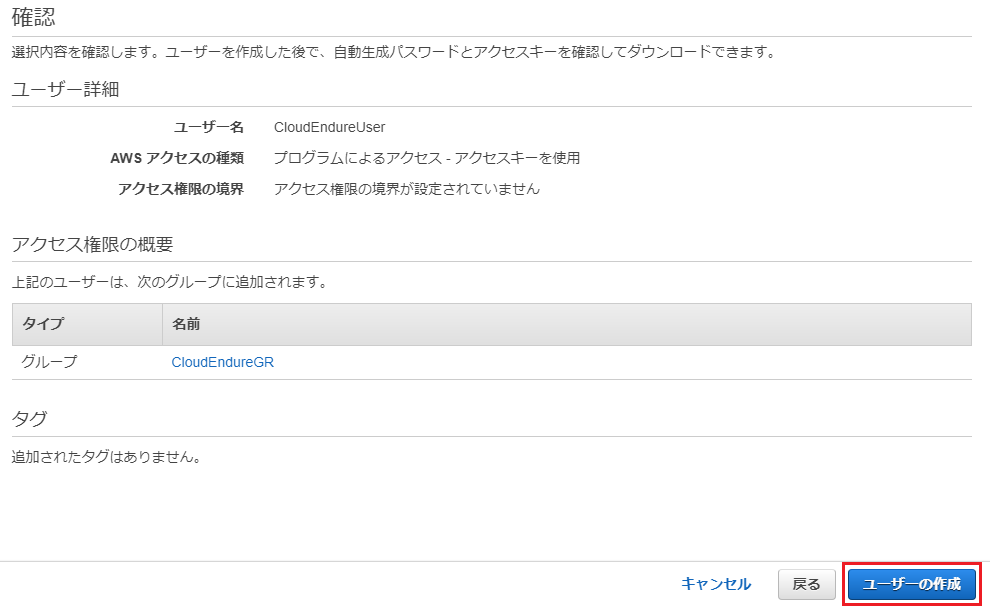This screenshot has width=990, height=607.
Task: Click the 確認 page heading
Action: tap(33, 18)
